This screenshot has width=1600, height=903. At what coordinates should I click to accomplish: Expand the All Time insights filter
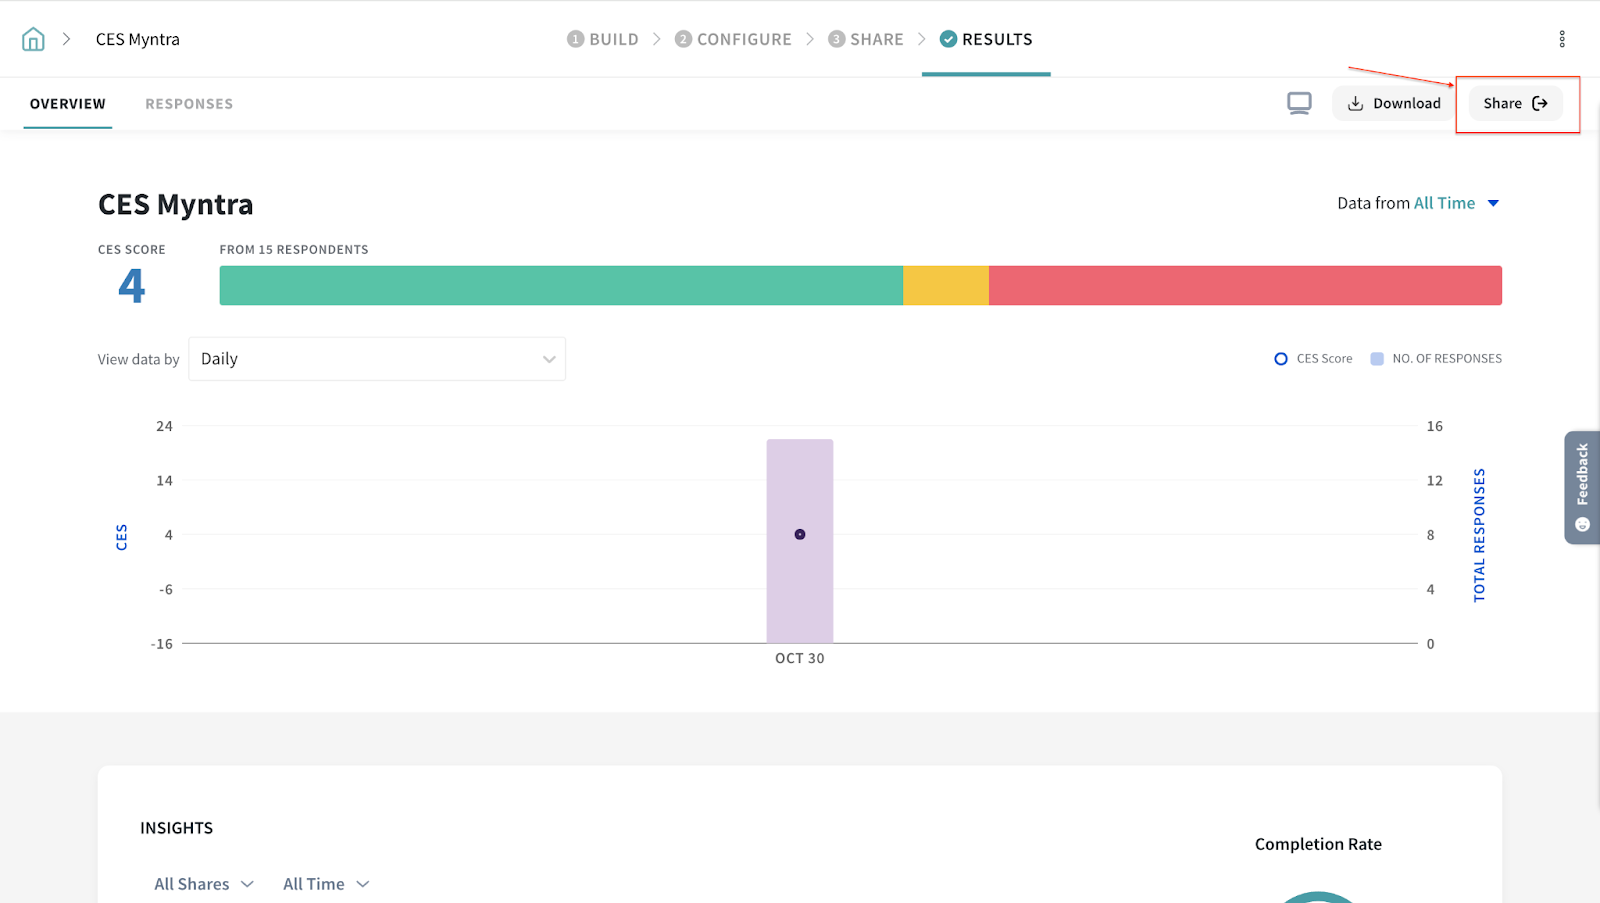click(x=326, y=884)
